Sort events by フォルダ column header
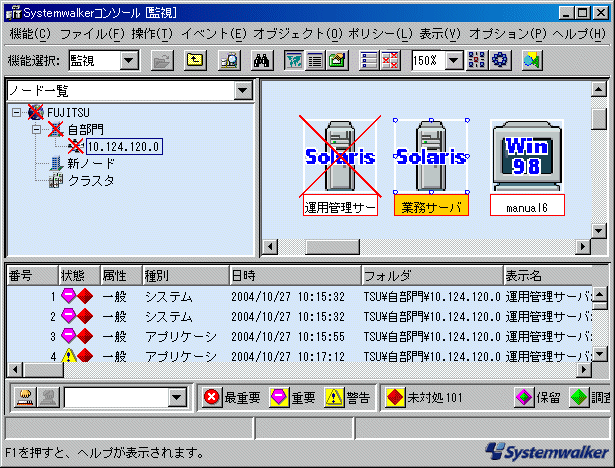615x468 pixels. coord(432,275)
